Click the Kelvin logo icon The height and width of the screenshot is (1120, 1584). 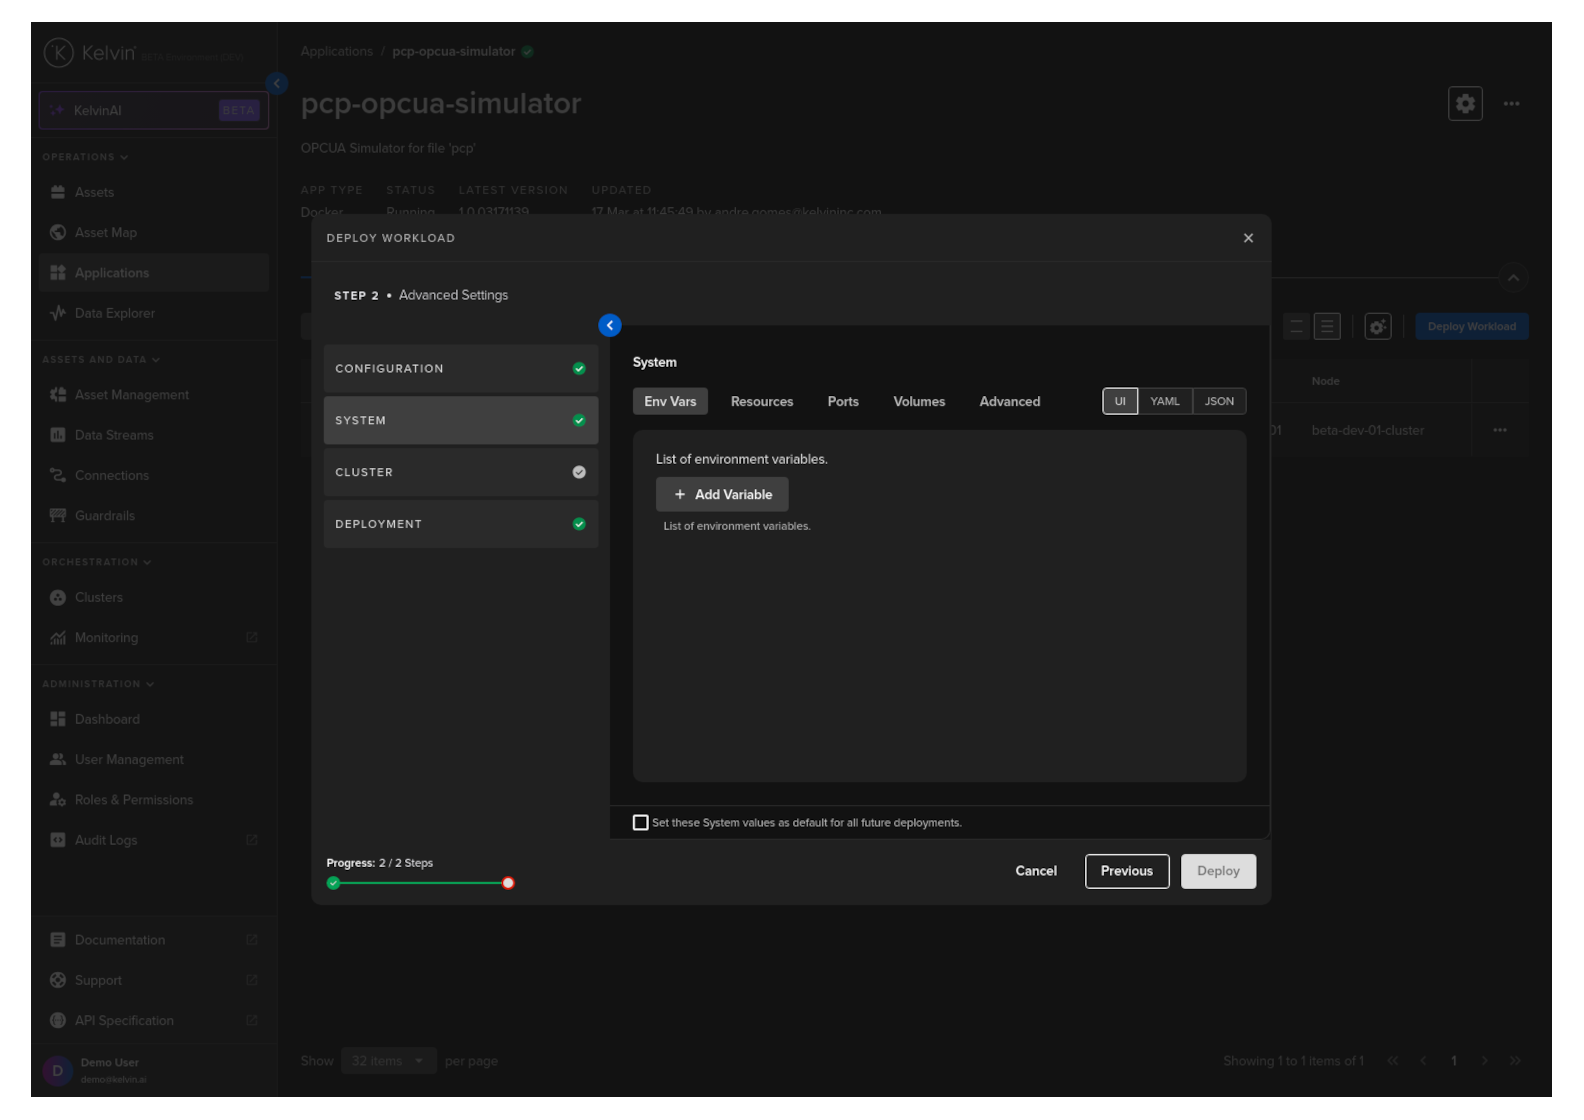[x=58, y=52]
